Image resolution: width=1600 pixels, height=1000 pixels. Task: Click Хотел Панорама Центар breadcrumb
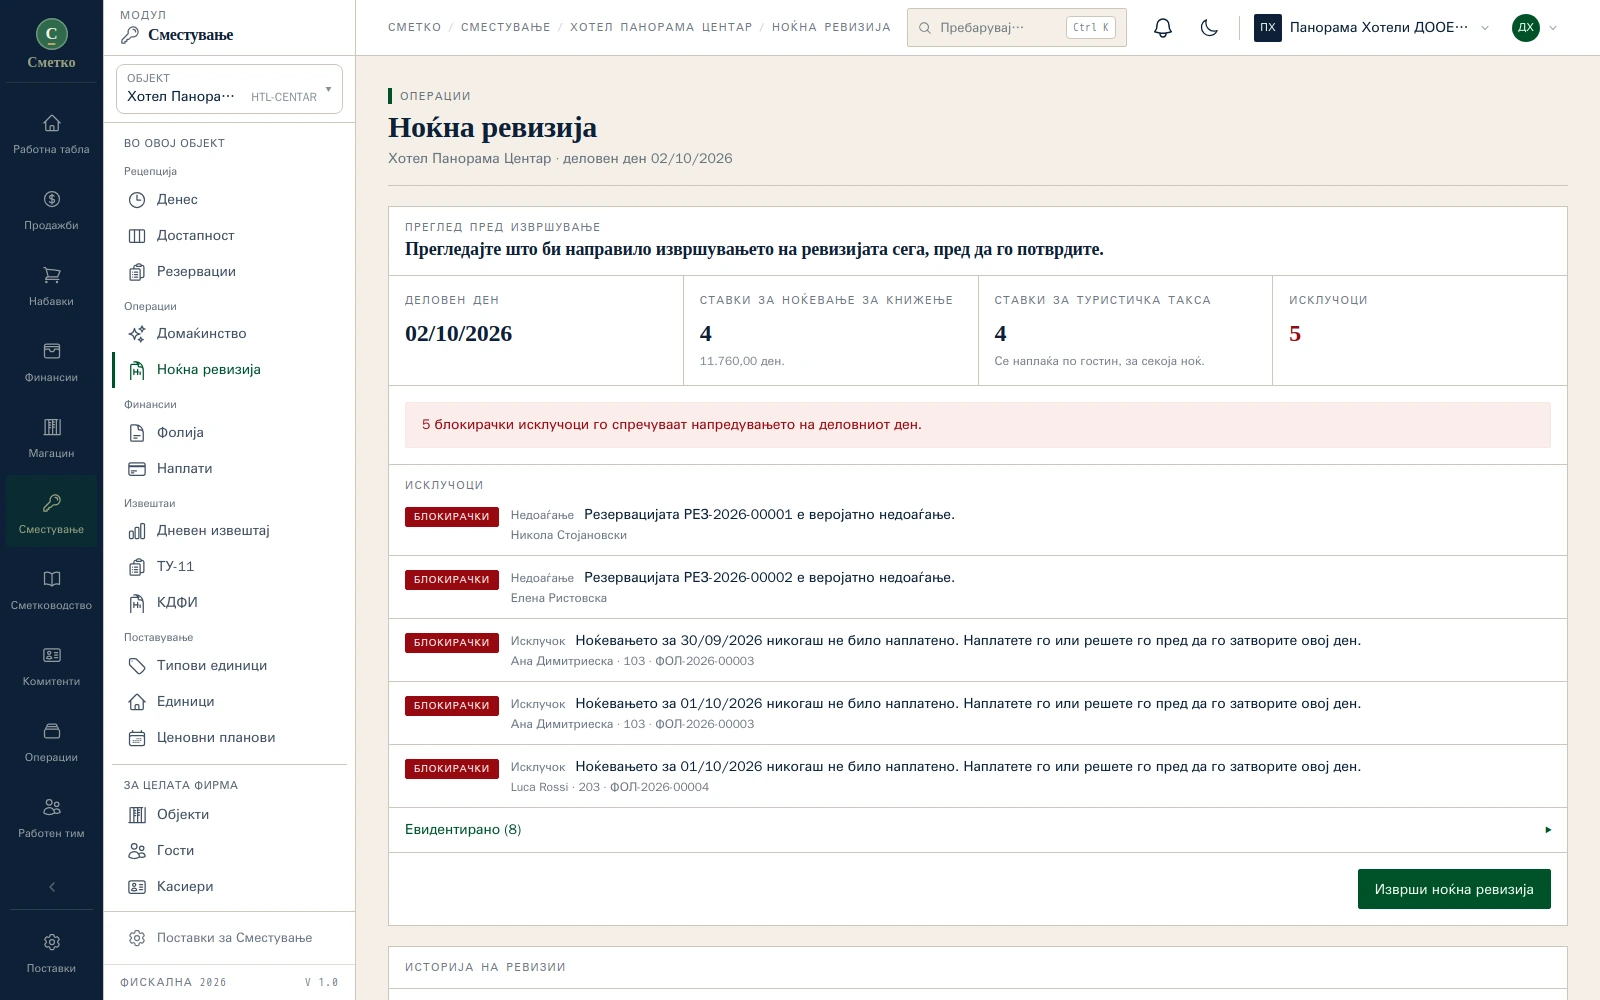(x=661, y=28)
